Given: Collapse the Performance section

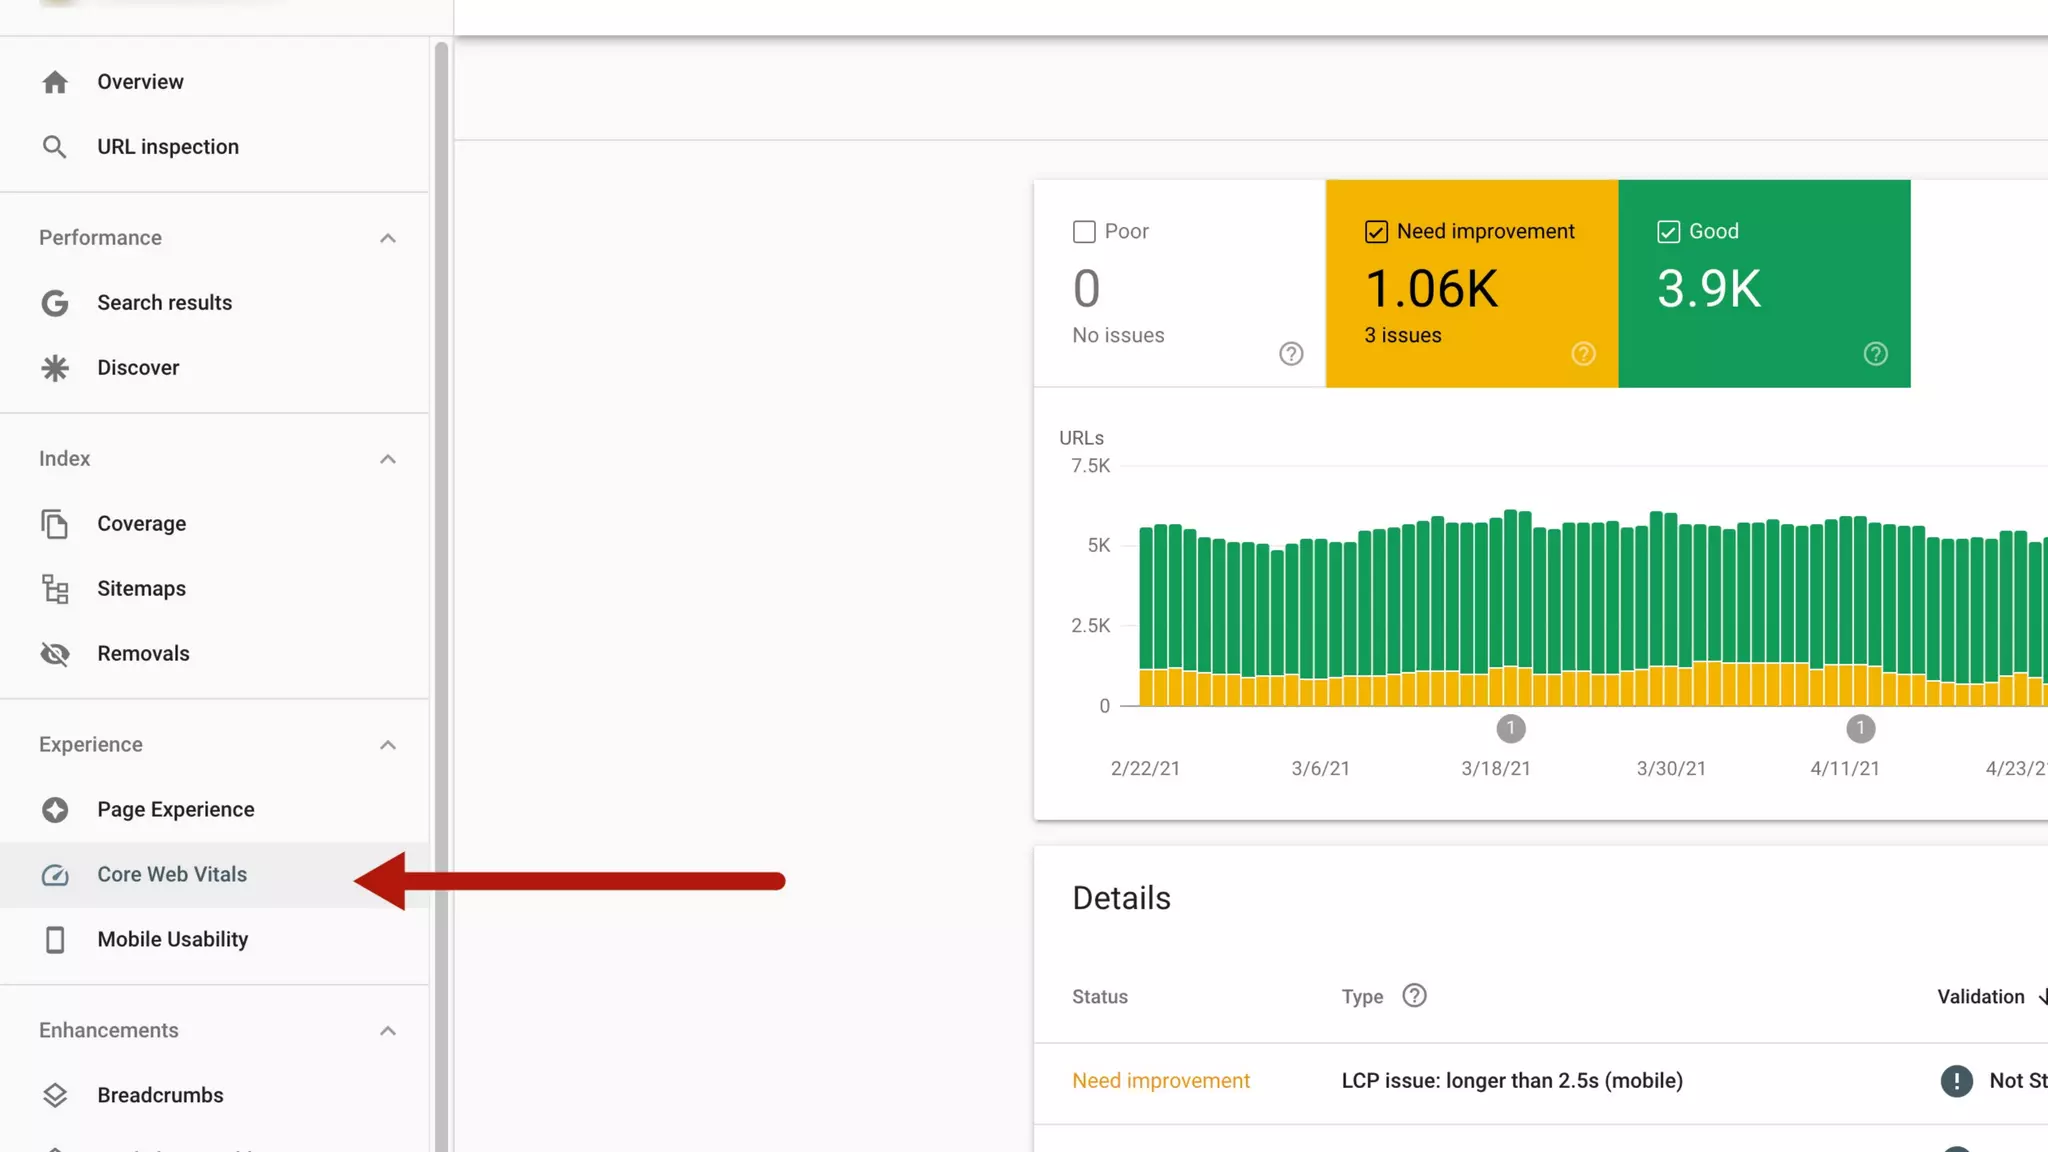Looking at the screenshot, I should [x=388, y=238].
